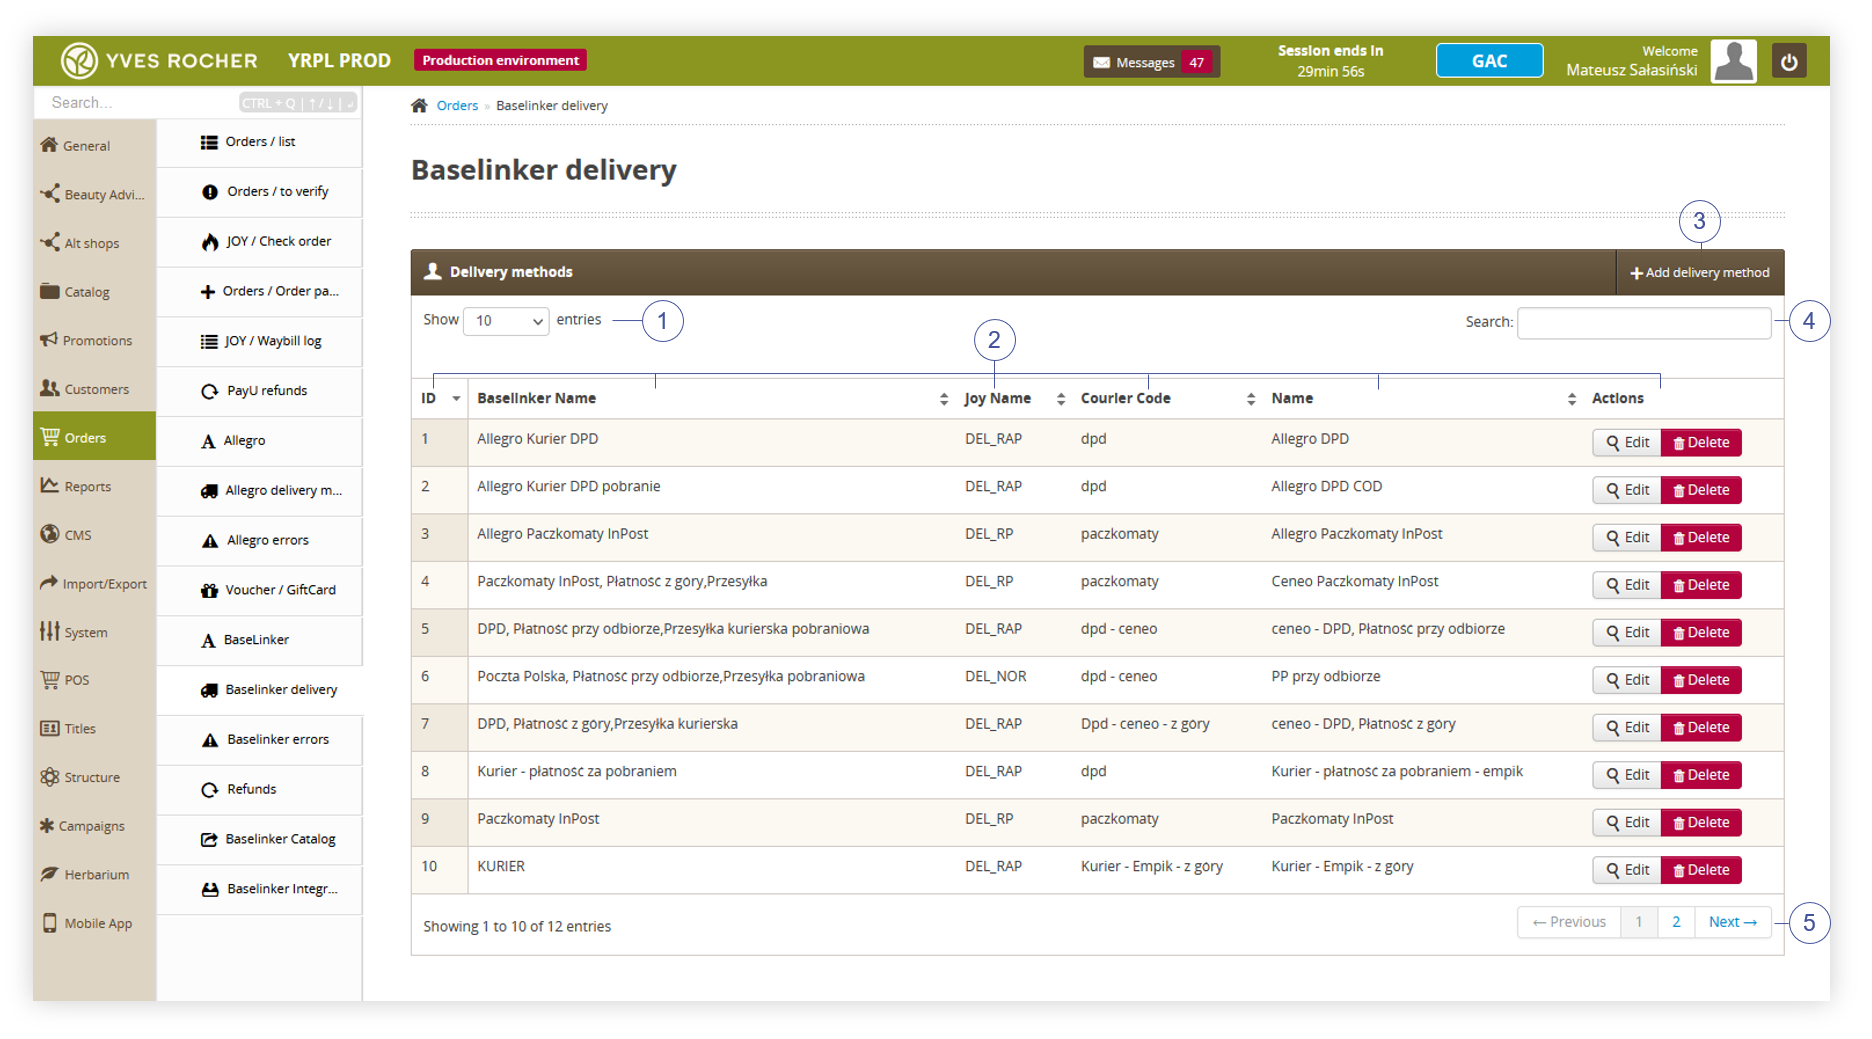The image size is (1872, 1039).
Task: Open the Beauty Advisors section
Action: click(94, 194)
